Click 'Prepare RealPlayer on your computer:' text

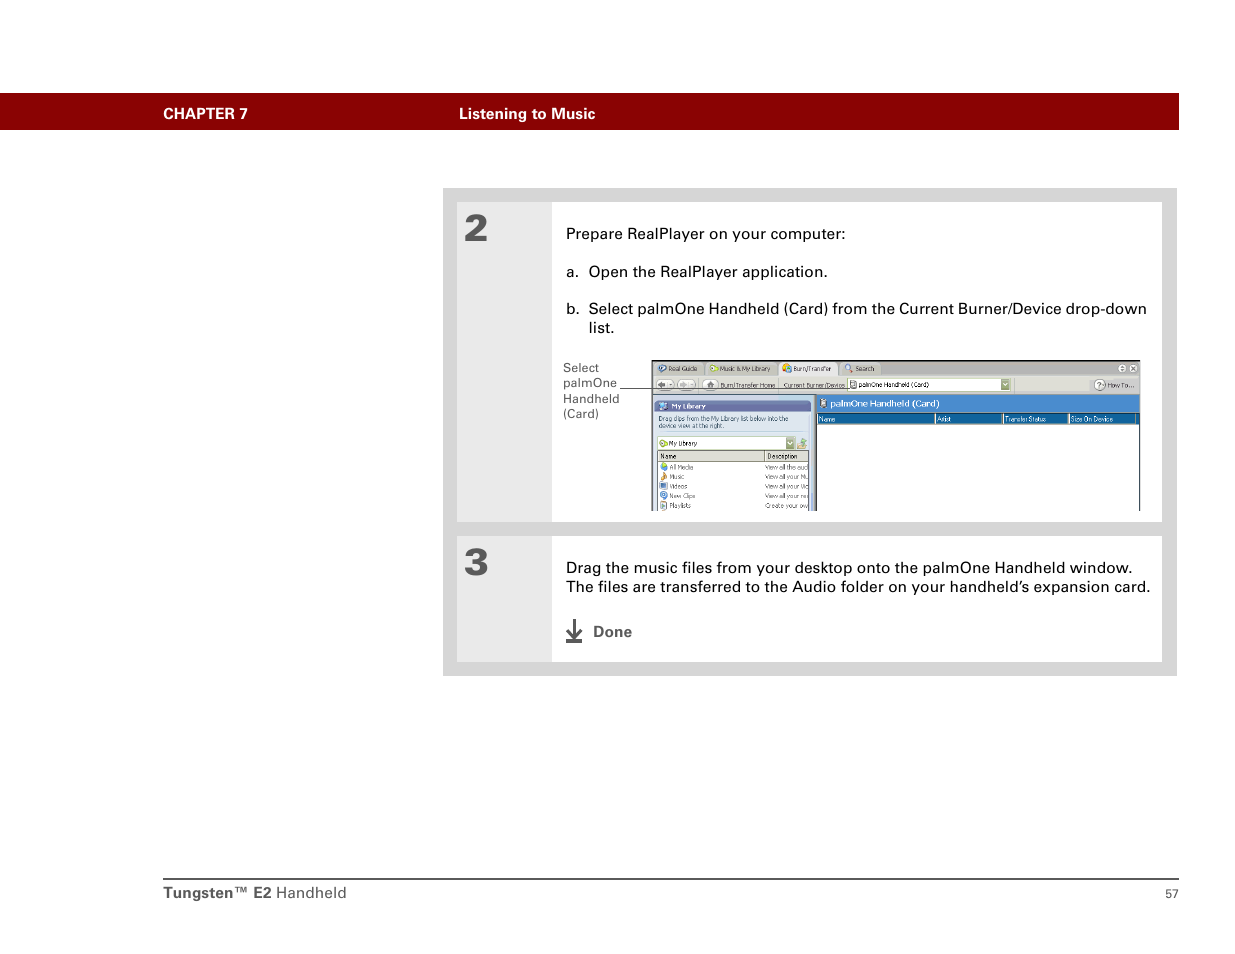tap(705, 234)
